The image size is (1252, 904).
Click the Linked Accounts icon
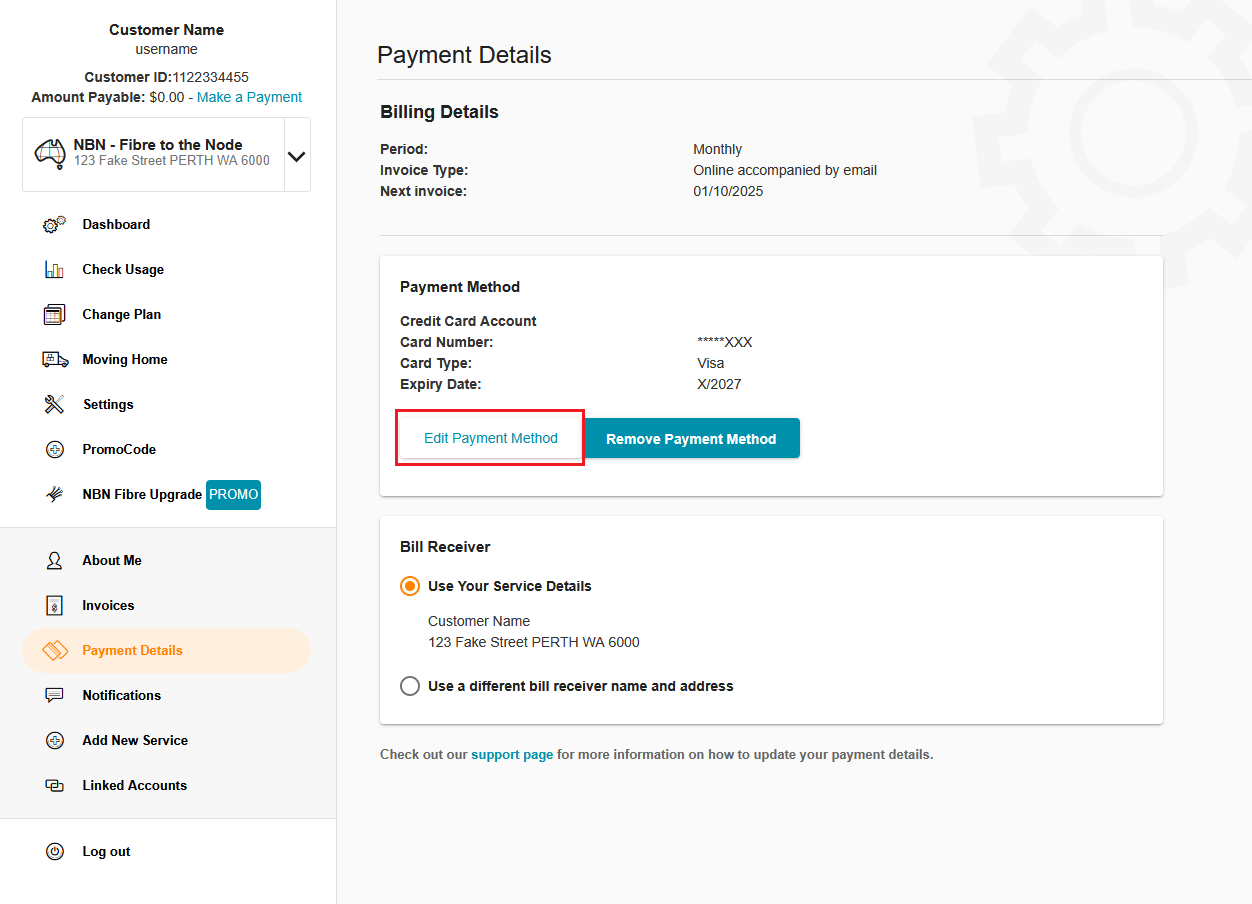click(x=55, y=786)
